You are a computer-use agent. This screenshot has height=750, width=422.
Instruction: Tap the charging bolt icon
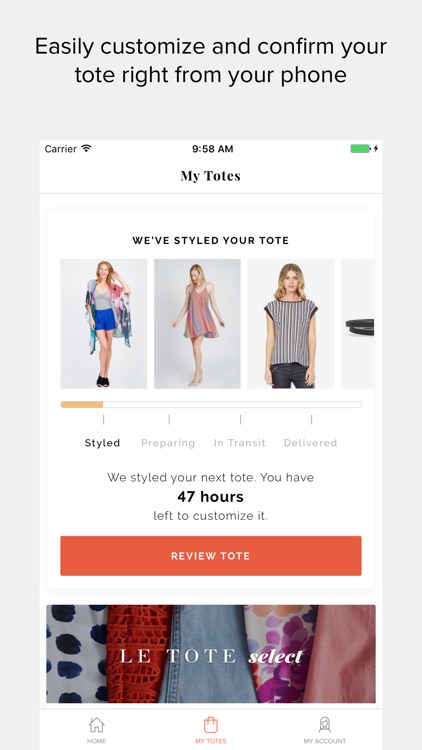pyautogui.click(x=376, y=149)
